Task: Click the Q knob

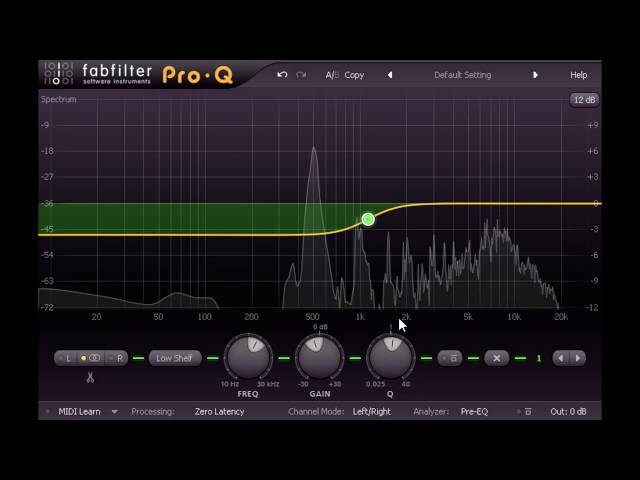Action: click(391, 358)
